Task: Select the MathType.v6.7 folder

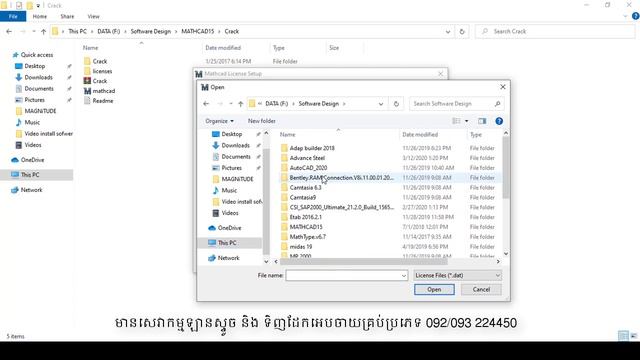Action: click(x=307, y=237)
